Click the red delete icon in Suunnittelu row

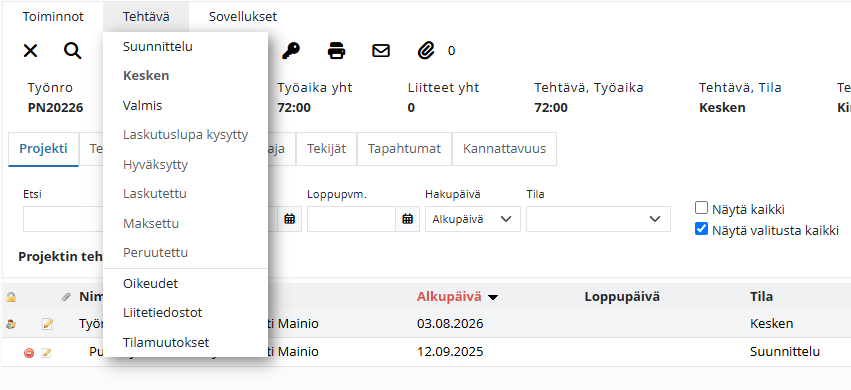pyautogui.click(x=29, y=353)
